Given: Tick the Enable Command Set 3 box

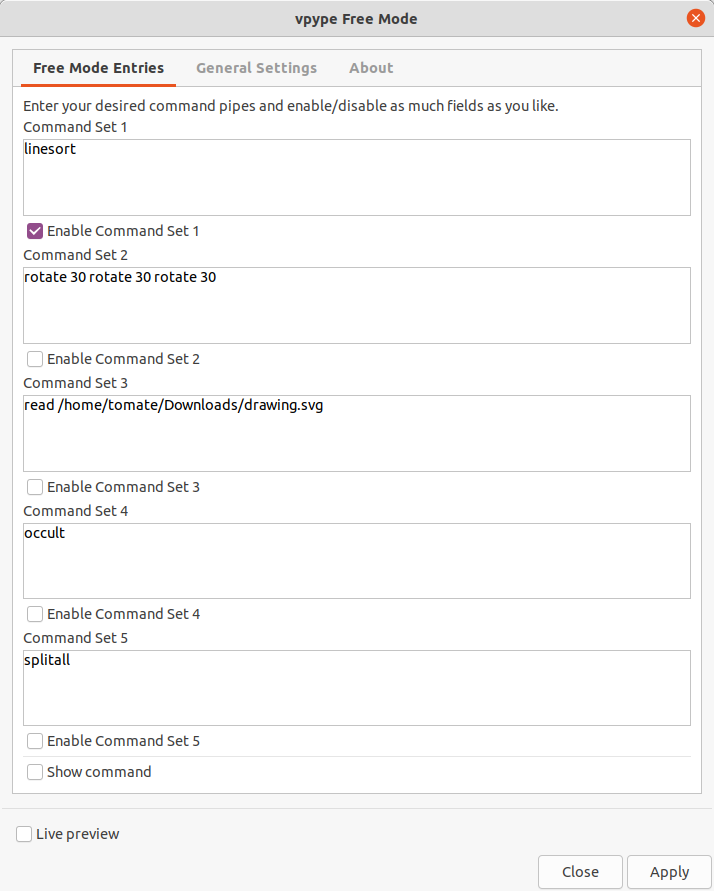Looking at the screenshot, I should point(35,487).
